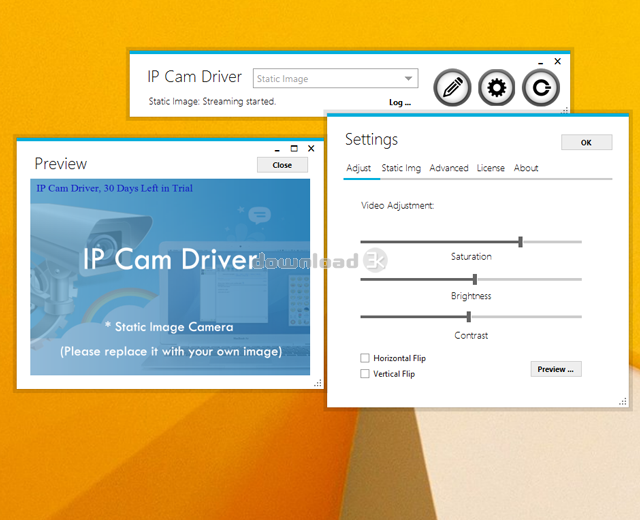Open the Advanced settings tab

coord(449,168)
